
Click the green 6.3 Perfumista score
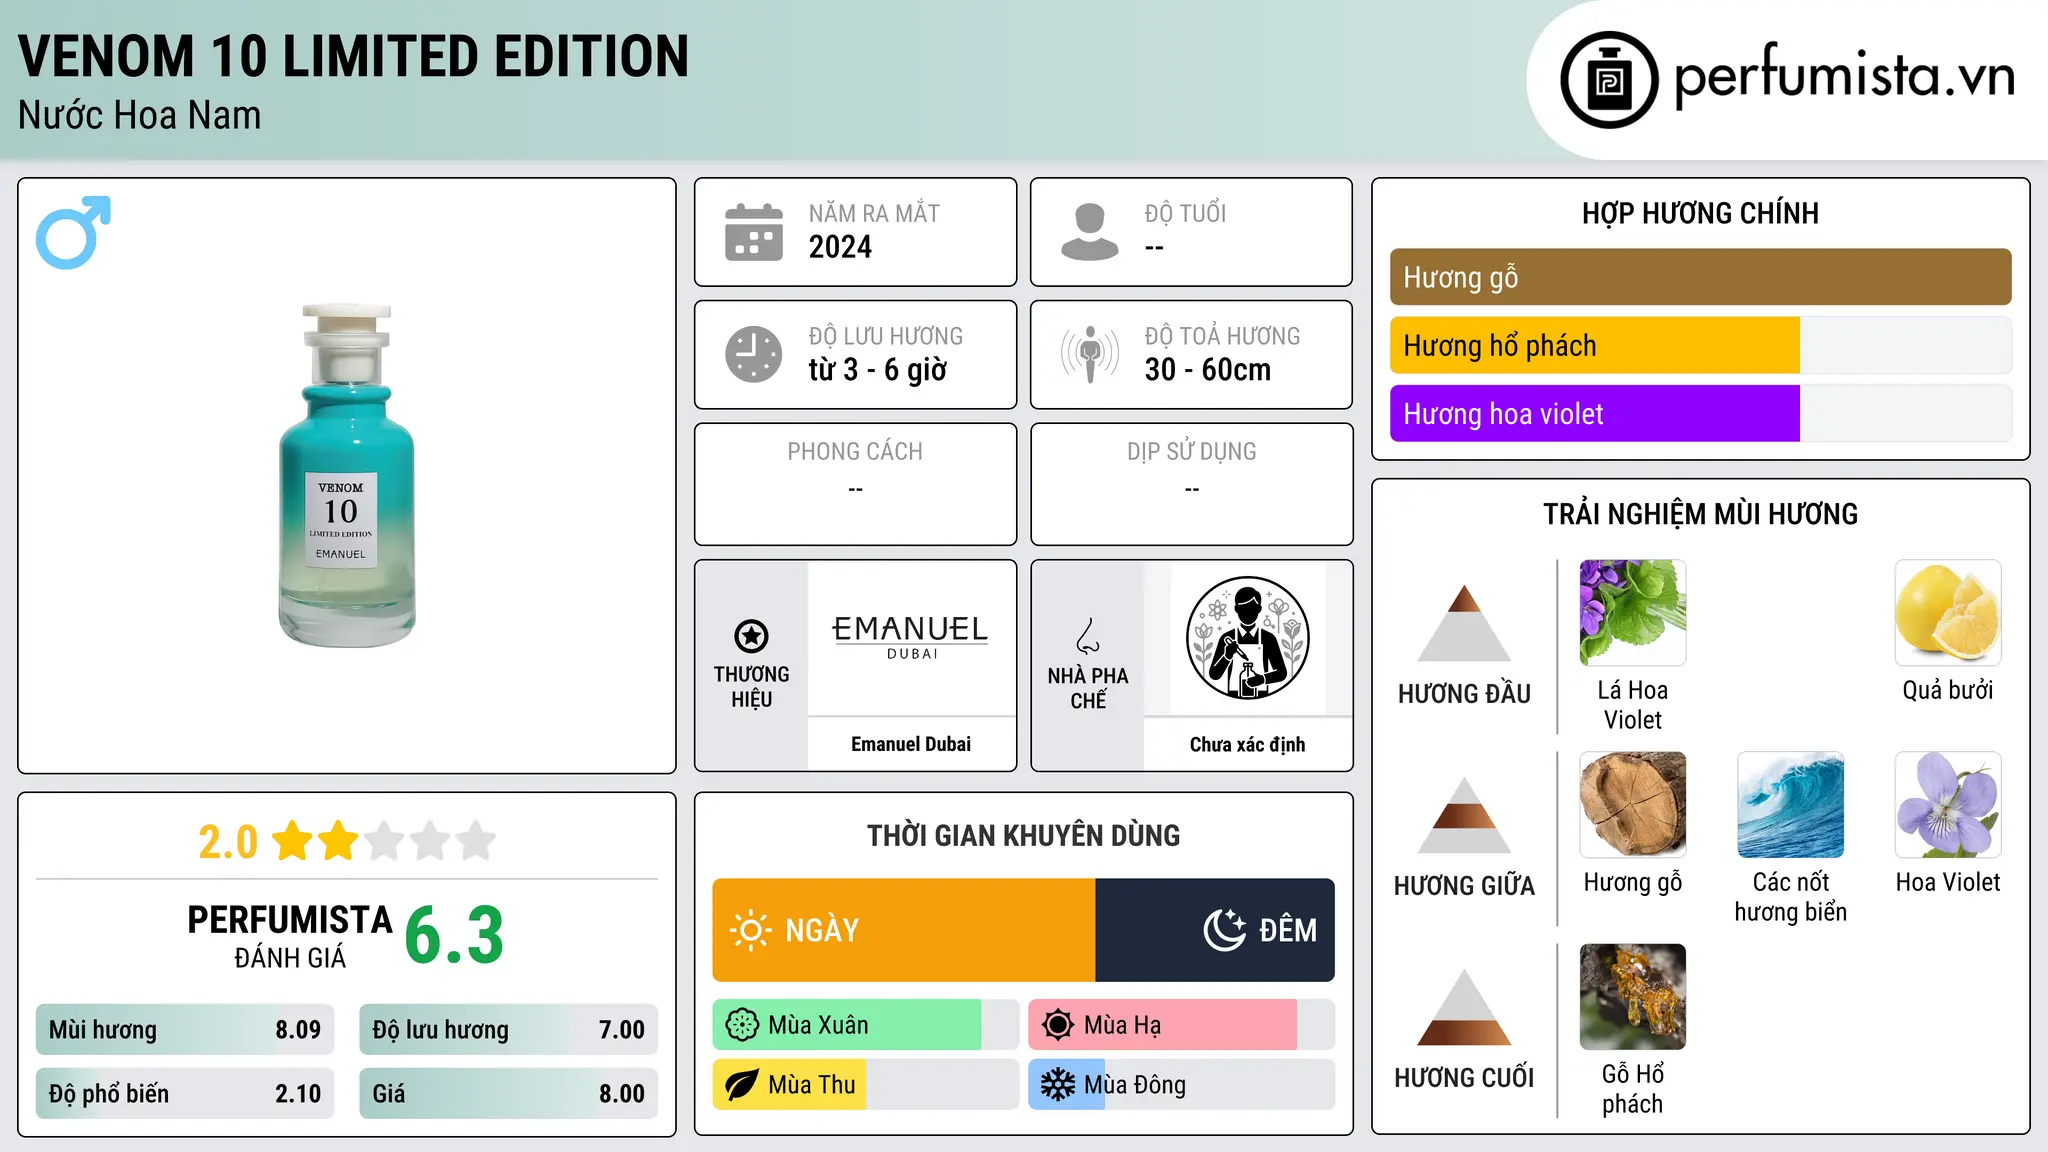454,936
